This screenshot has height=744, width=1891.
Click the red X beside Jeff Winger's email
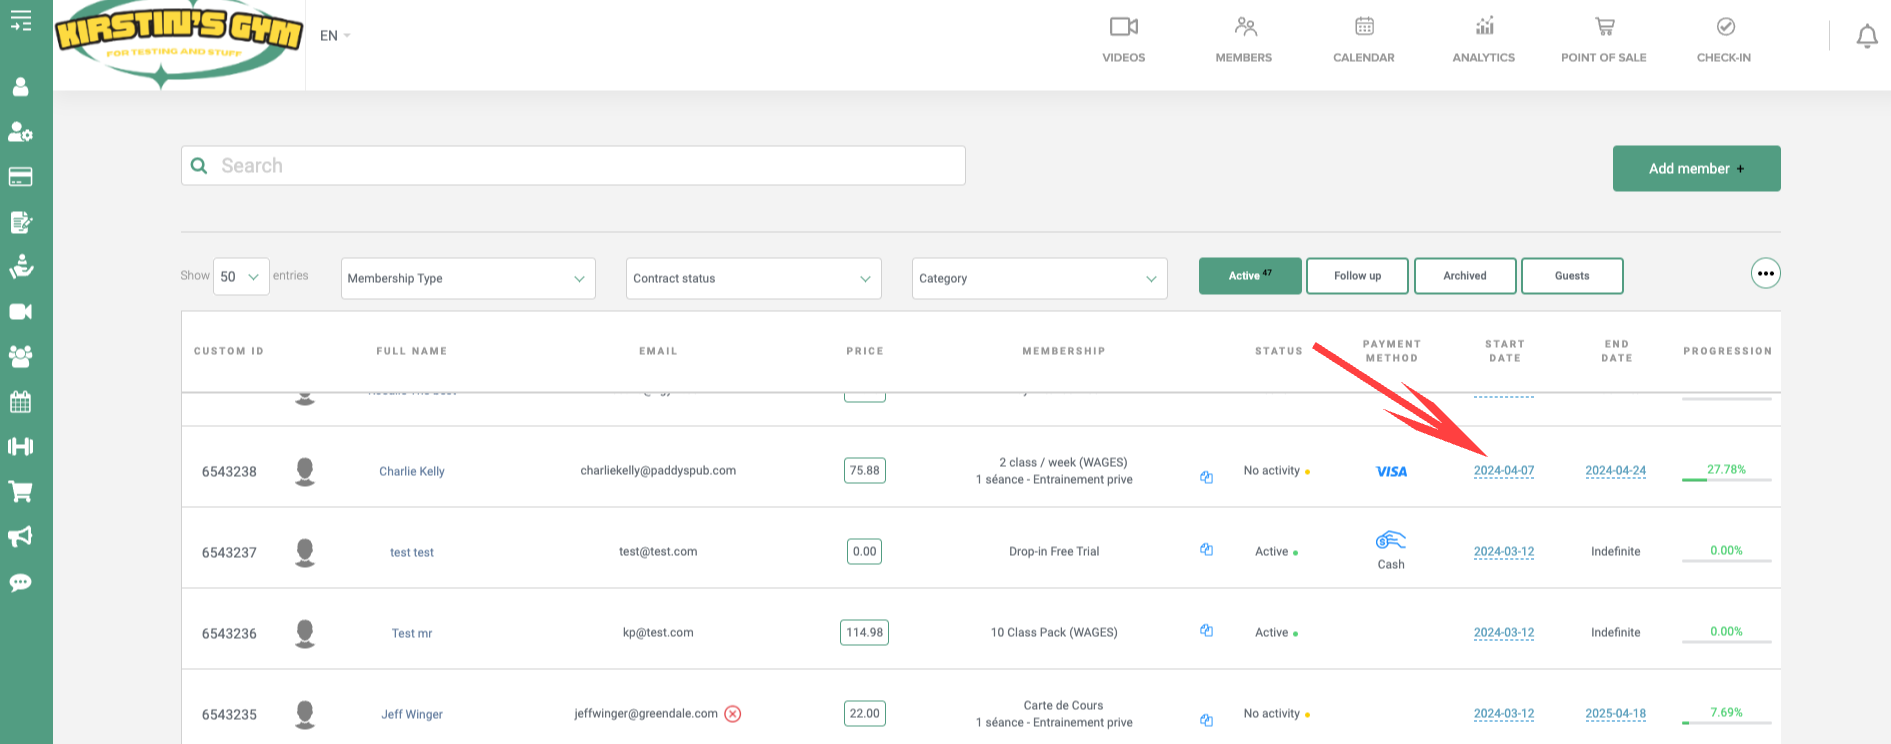[733, 714]
